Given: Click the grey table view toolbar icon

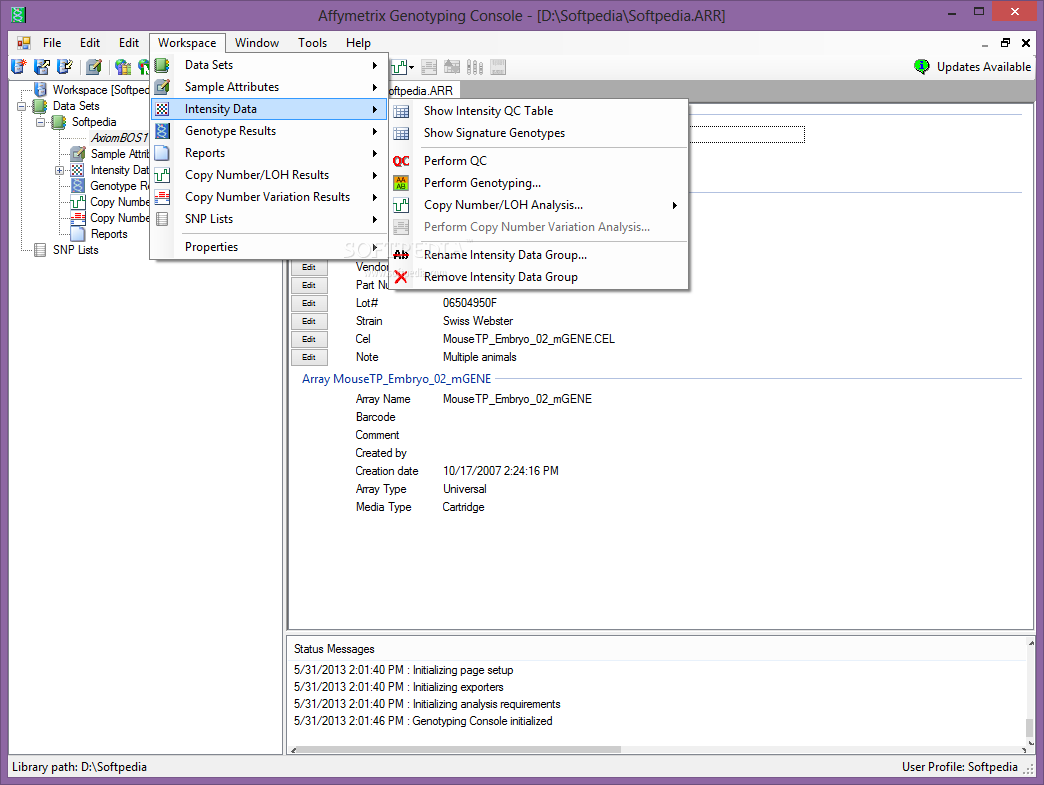Looking at the screenshot, I should click(429, 67).
